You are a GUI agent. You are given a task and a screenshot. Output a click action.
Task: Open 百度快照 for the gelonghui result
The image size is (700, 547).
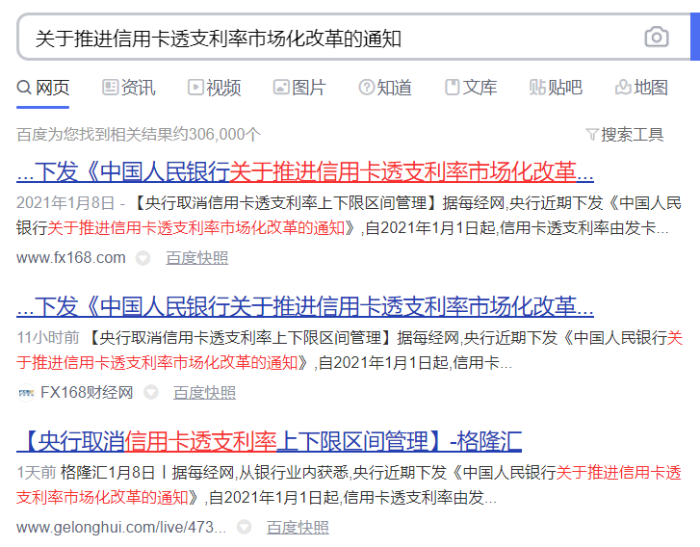298,527
